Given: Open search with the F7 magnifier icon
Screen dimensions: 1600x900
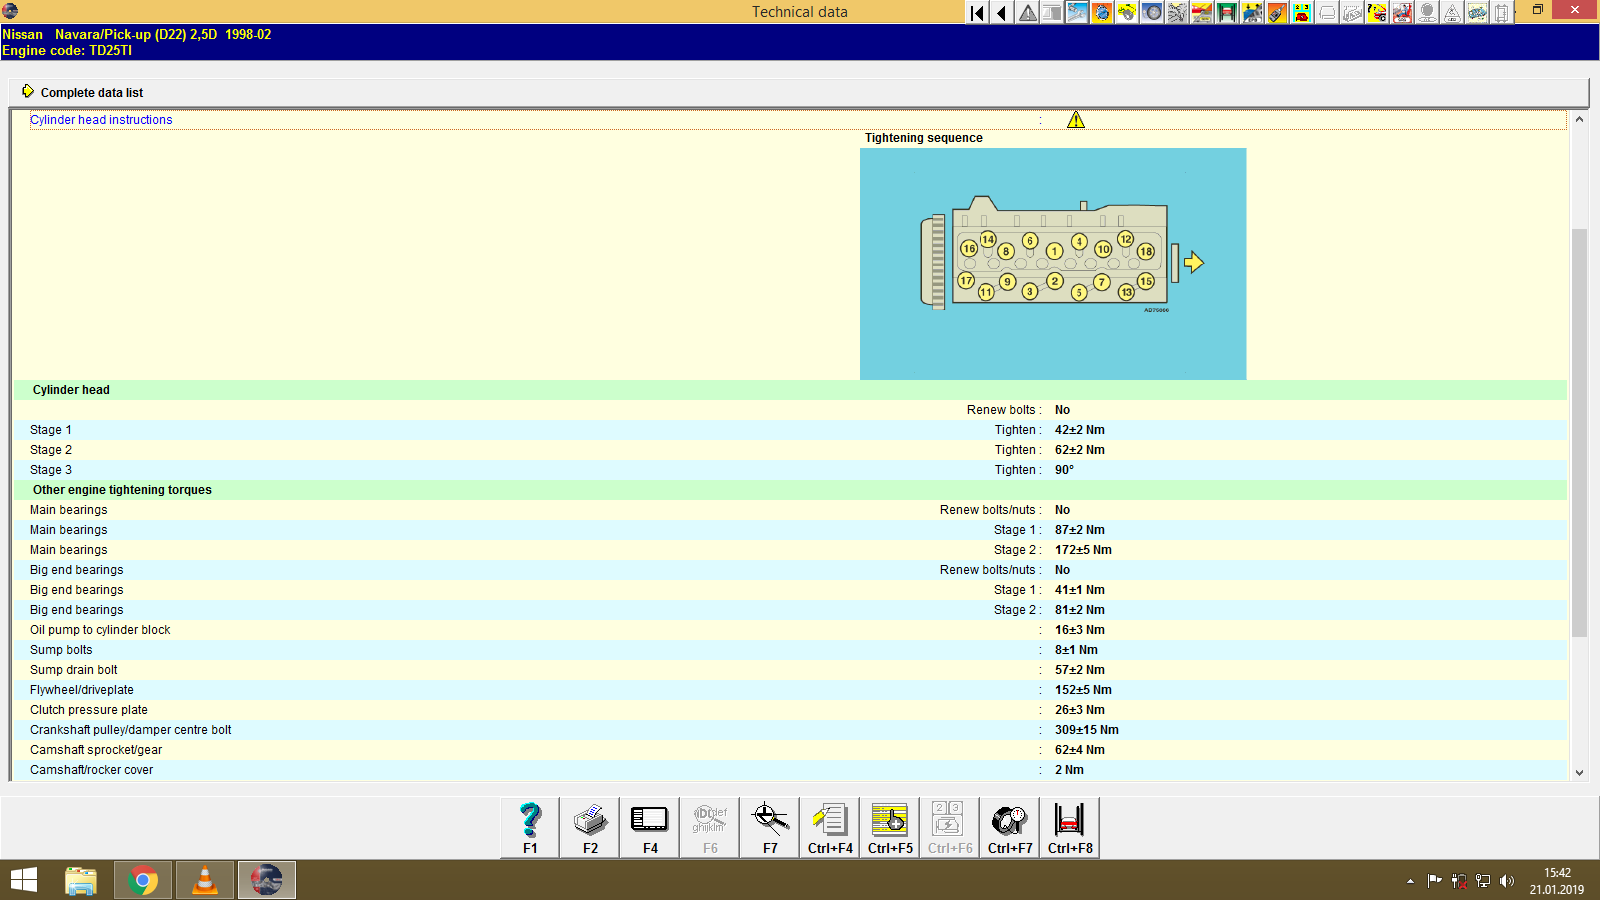Looking at the screenshot, I should click(769, 826).
